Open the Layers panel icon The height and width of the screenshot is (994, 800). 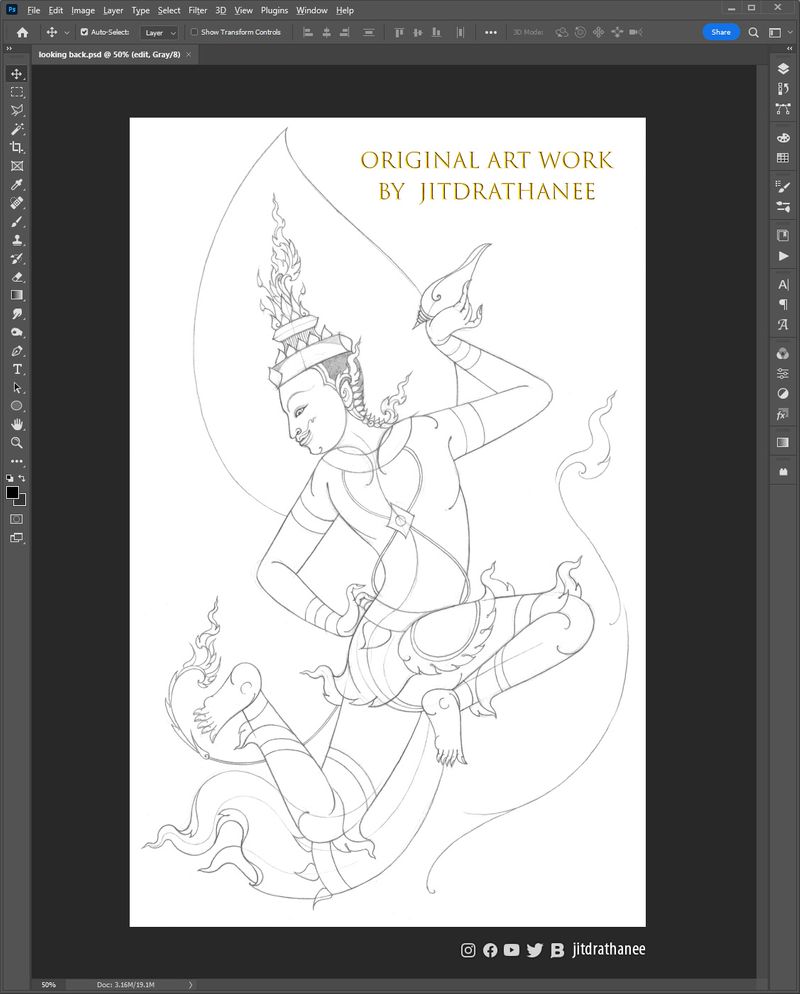pos(783,68)
